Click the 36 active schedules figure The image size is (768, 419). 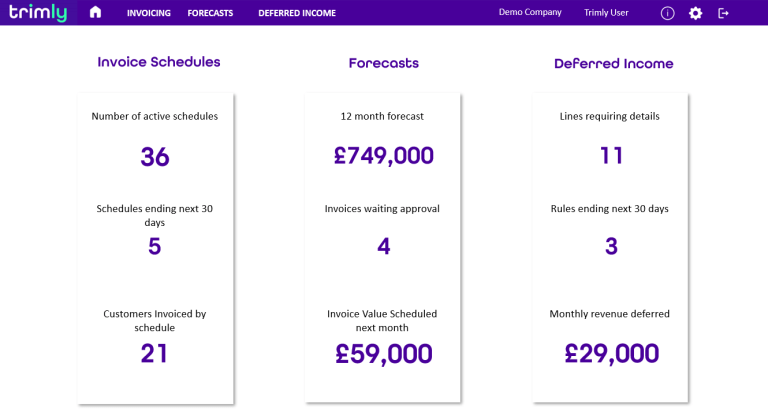point(155,157)
